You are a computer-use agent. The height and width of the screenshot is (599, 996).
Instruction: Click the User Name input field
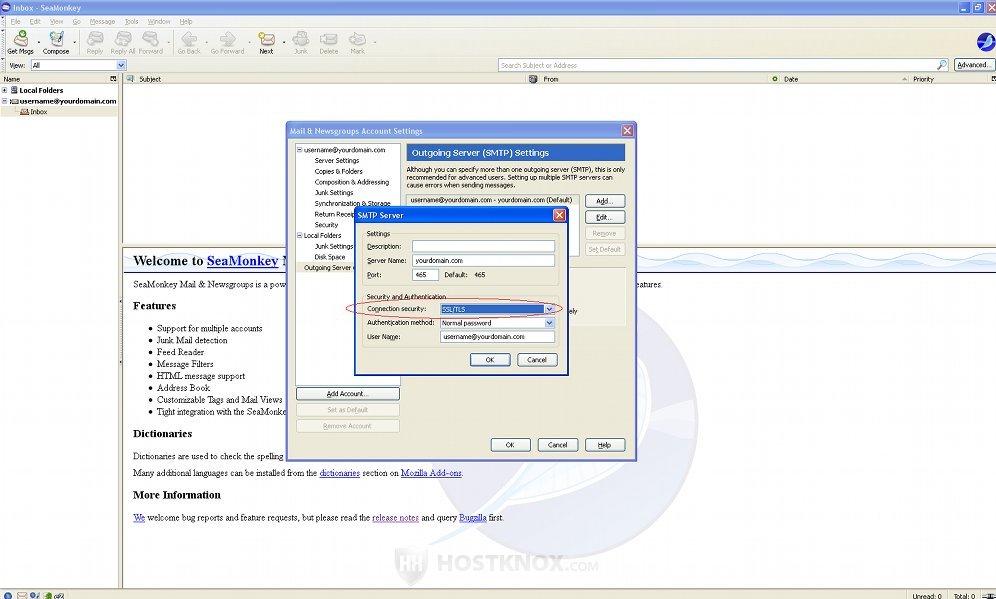pyautogui.click(x=497, y=337)
